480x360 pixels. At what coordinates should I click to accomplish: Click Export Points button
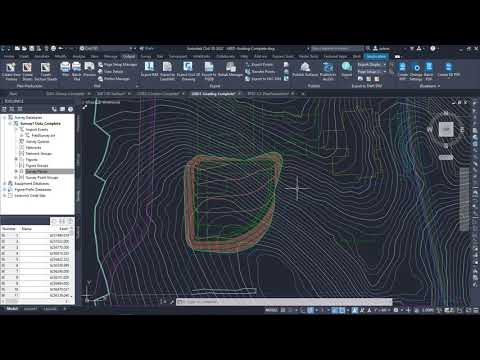pyautogui.click(x=259, y=64)
